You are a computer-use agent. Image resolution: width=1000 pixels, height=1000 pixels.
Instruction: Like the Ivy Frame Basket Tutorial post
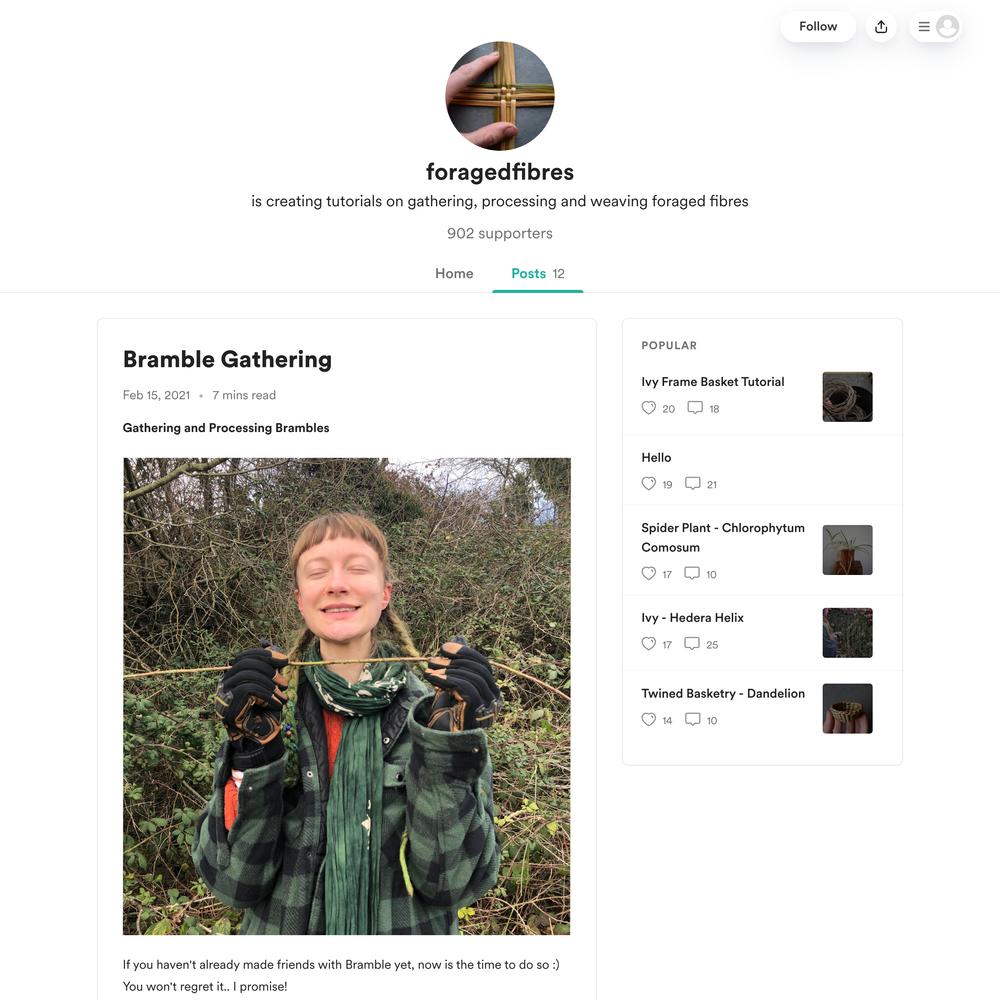click(649, 408)
